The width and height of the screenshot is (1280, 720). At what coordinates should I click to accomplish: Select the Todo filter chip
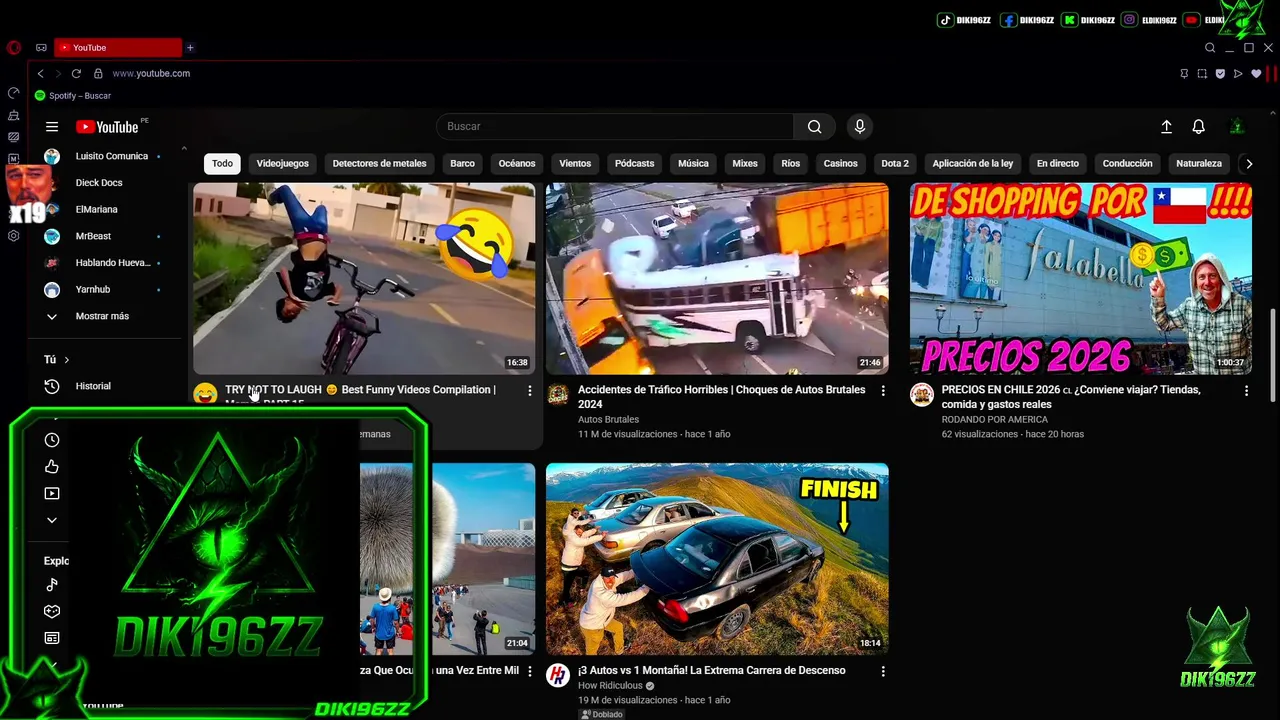(222, 163)
